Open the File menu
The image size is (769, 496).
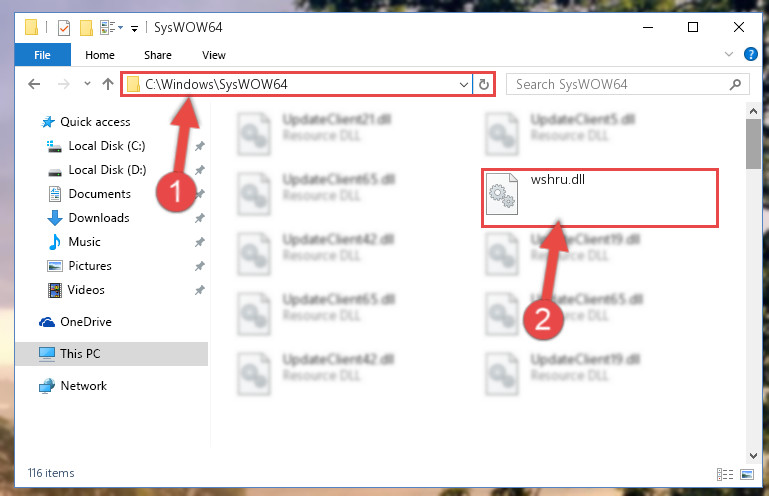click(42, 55)
